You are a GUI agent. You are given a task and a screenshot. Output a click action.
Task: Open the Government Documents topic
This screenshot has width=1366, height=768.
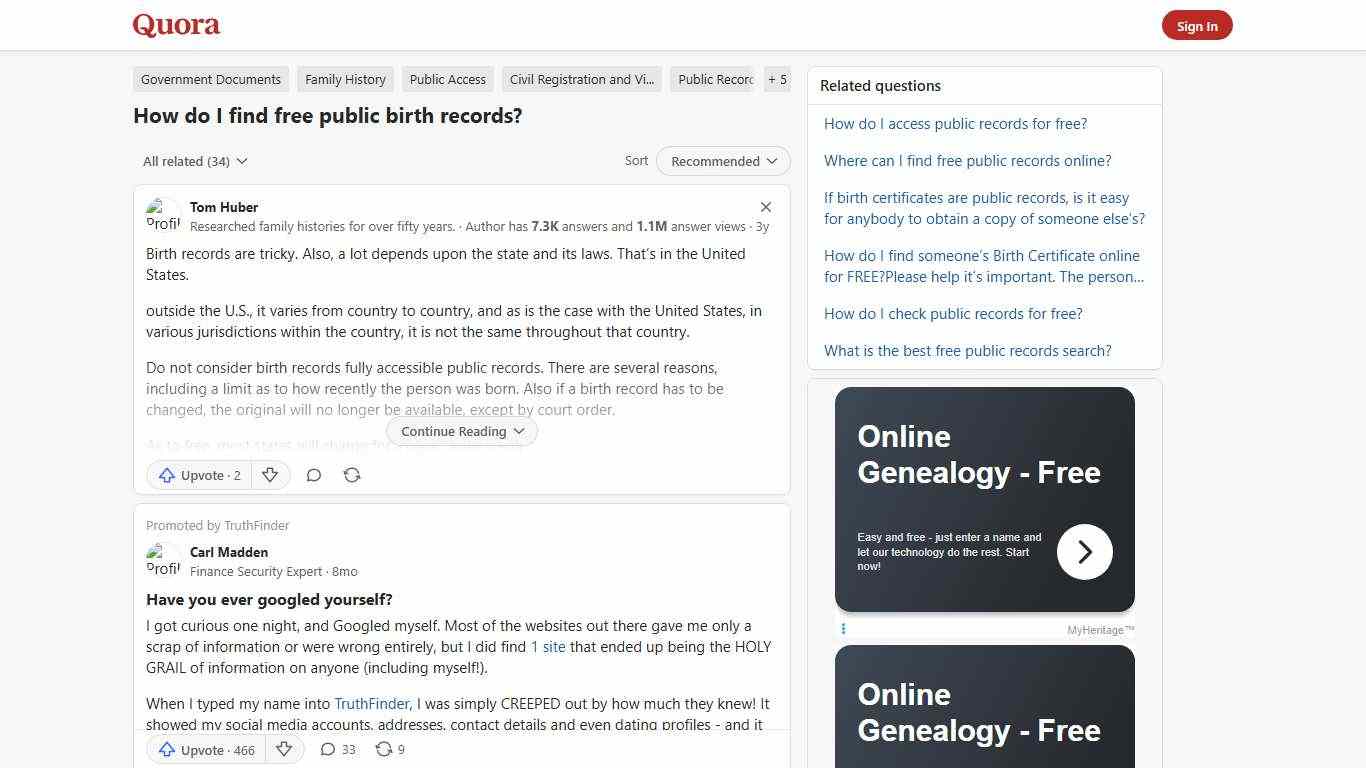pos(210,79)
